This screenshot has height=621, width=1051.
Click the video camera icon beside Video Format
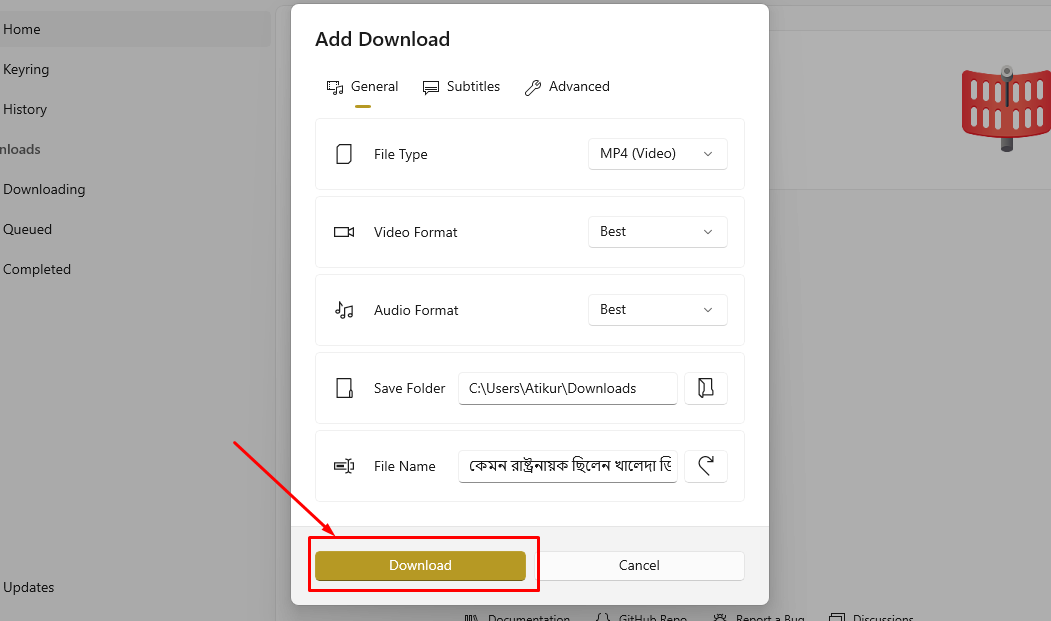(x=344, y=232)
